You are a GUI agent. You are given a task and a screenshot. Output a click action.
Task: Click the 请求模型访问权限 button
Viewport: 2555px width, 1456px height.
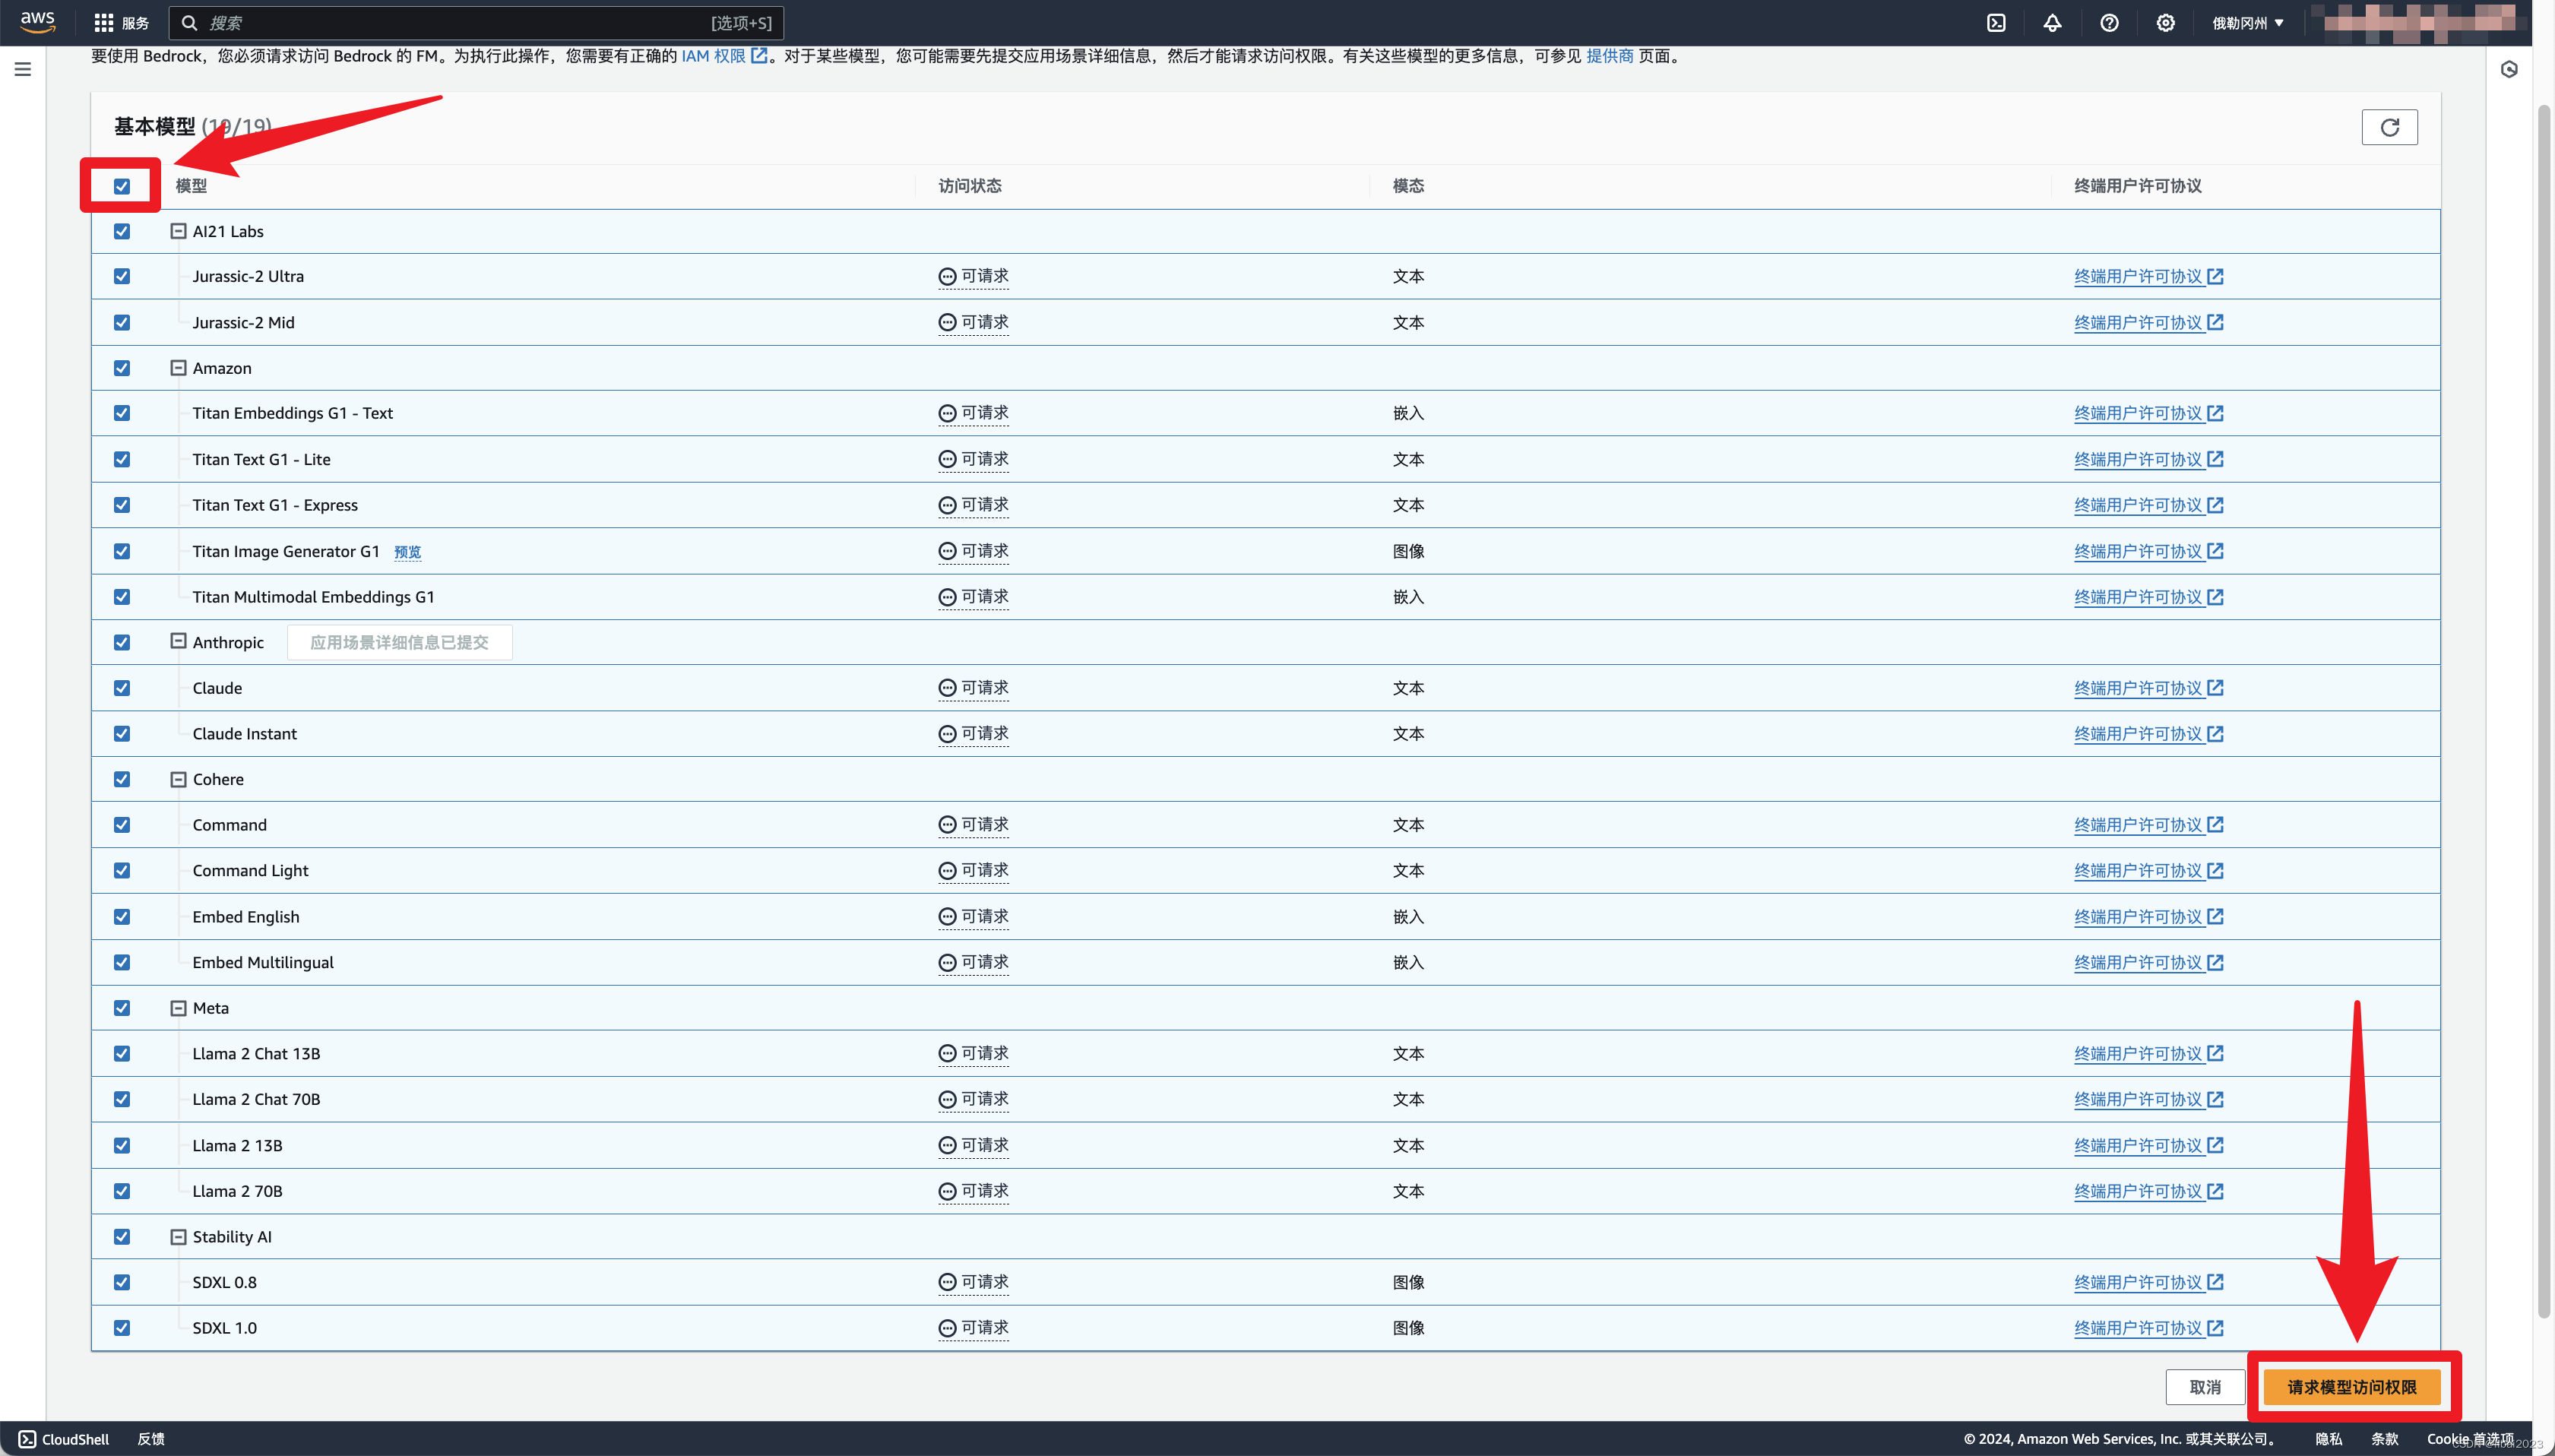[2353, 1386]
